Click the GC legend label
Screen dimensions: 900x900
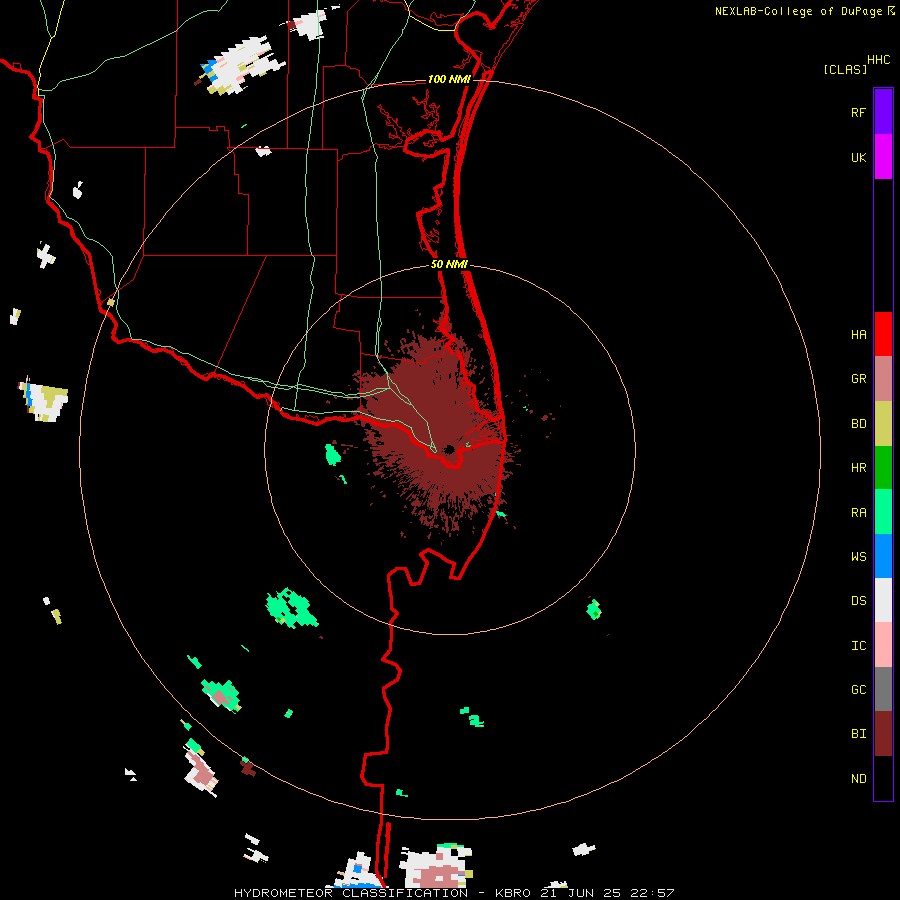tap(858, 689)
